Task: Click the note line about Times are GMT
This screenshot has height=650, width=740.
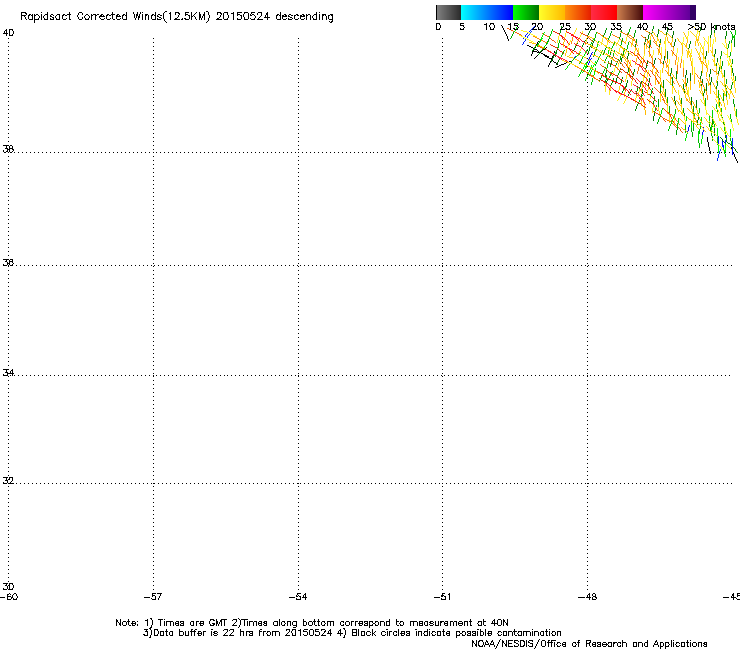Action: tap(312, 623)
